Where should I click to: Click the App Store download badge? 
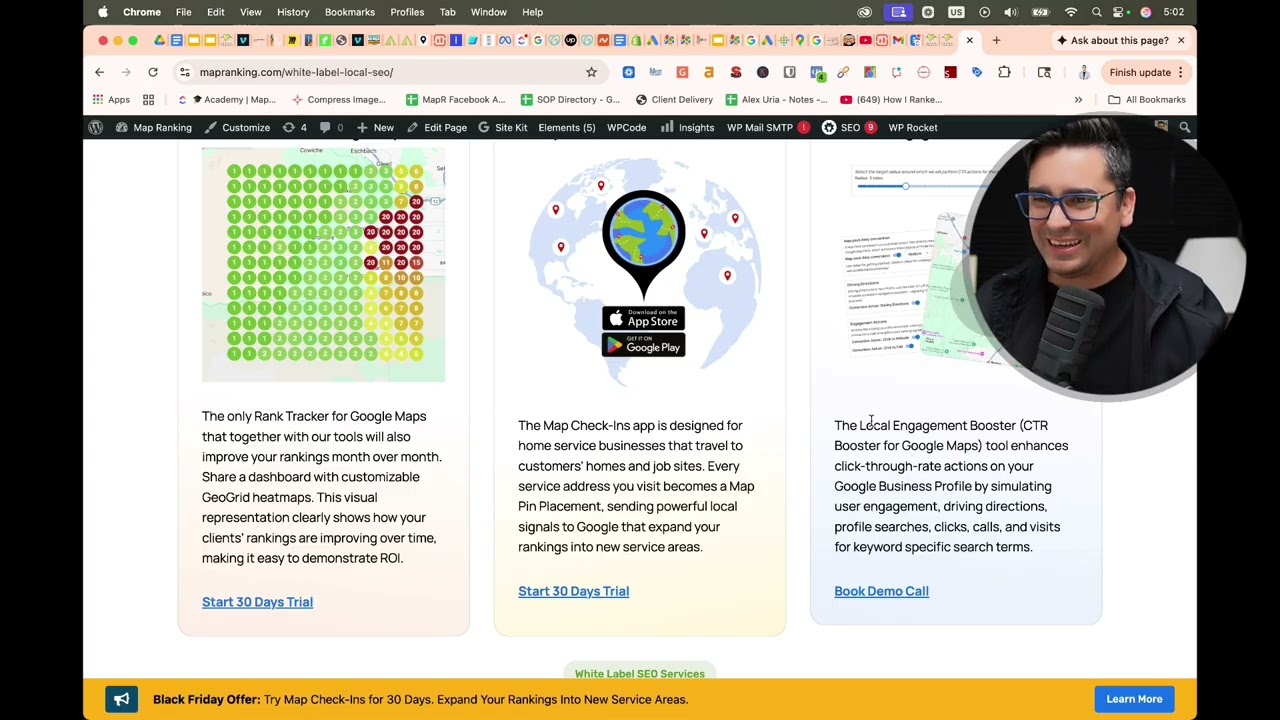tap(643, 319)
